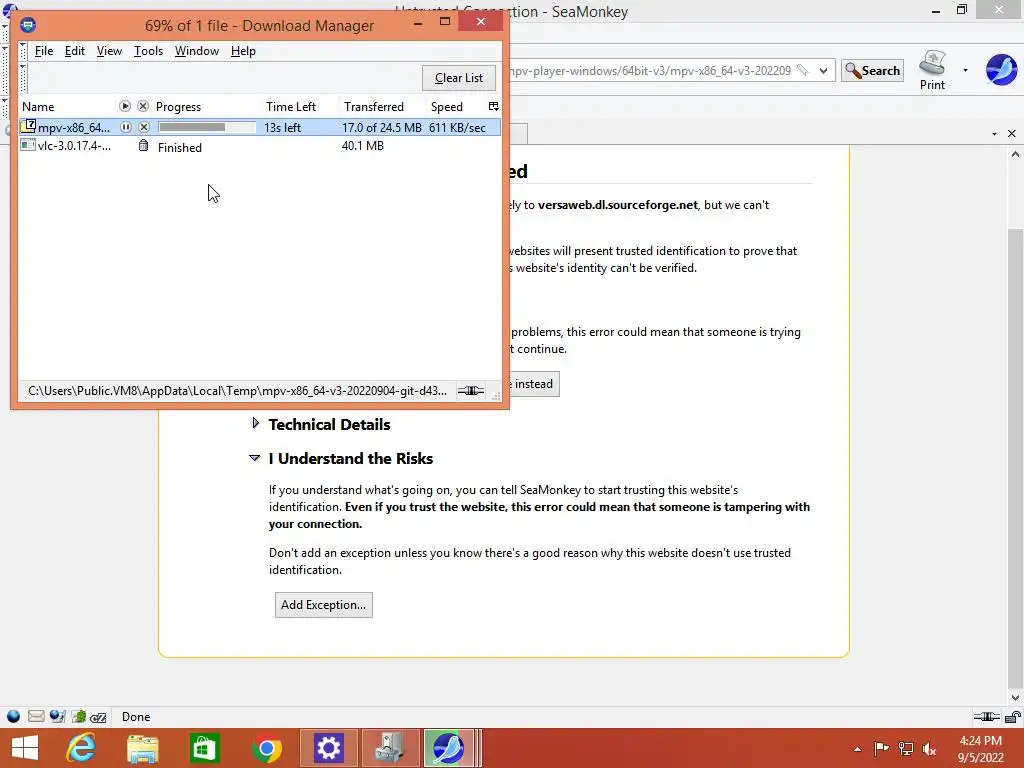Open Mail & Newsgroups from the status bar
The height and width of the screenshot is (768, 1024).
point(36,716)
